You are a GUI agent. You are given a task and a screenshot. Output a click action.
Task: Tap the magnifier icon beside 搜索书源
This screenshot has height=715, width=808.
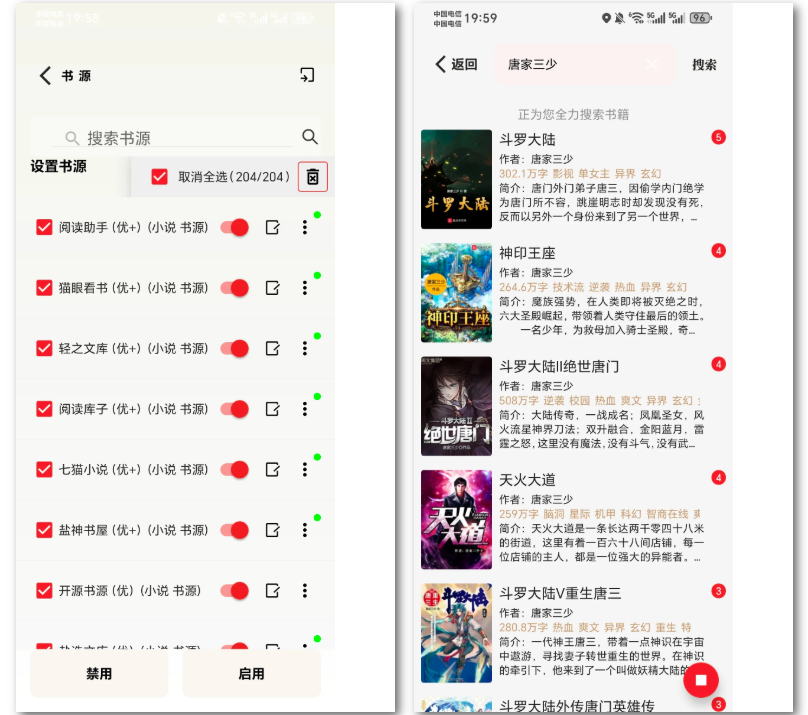310,137
